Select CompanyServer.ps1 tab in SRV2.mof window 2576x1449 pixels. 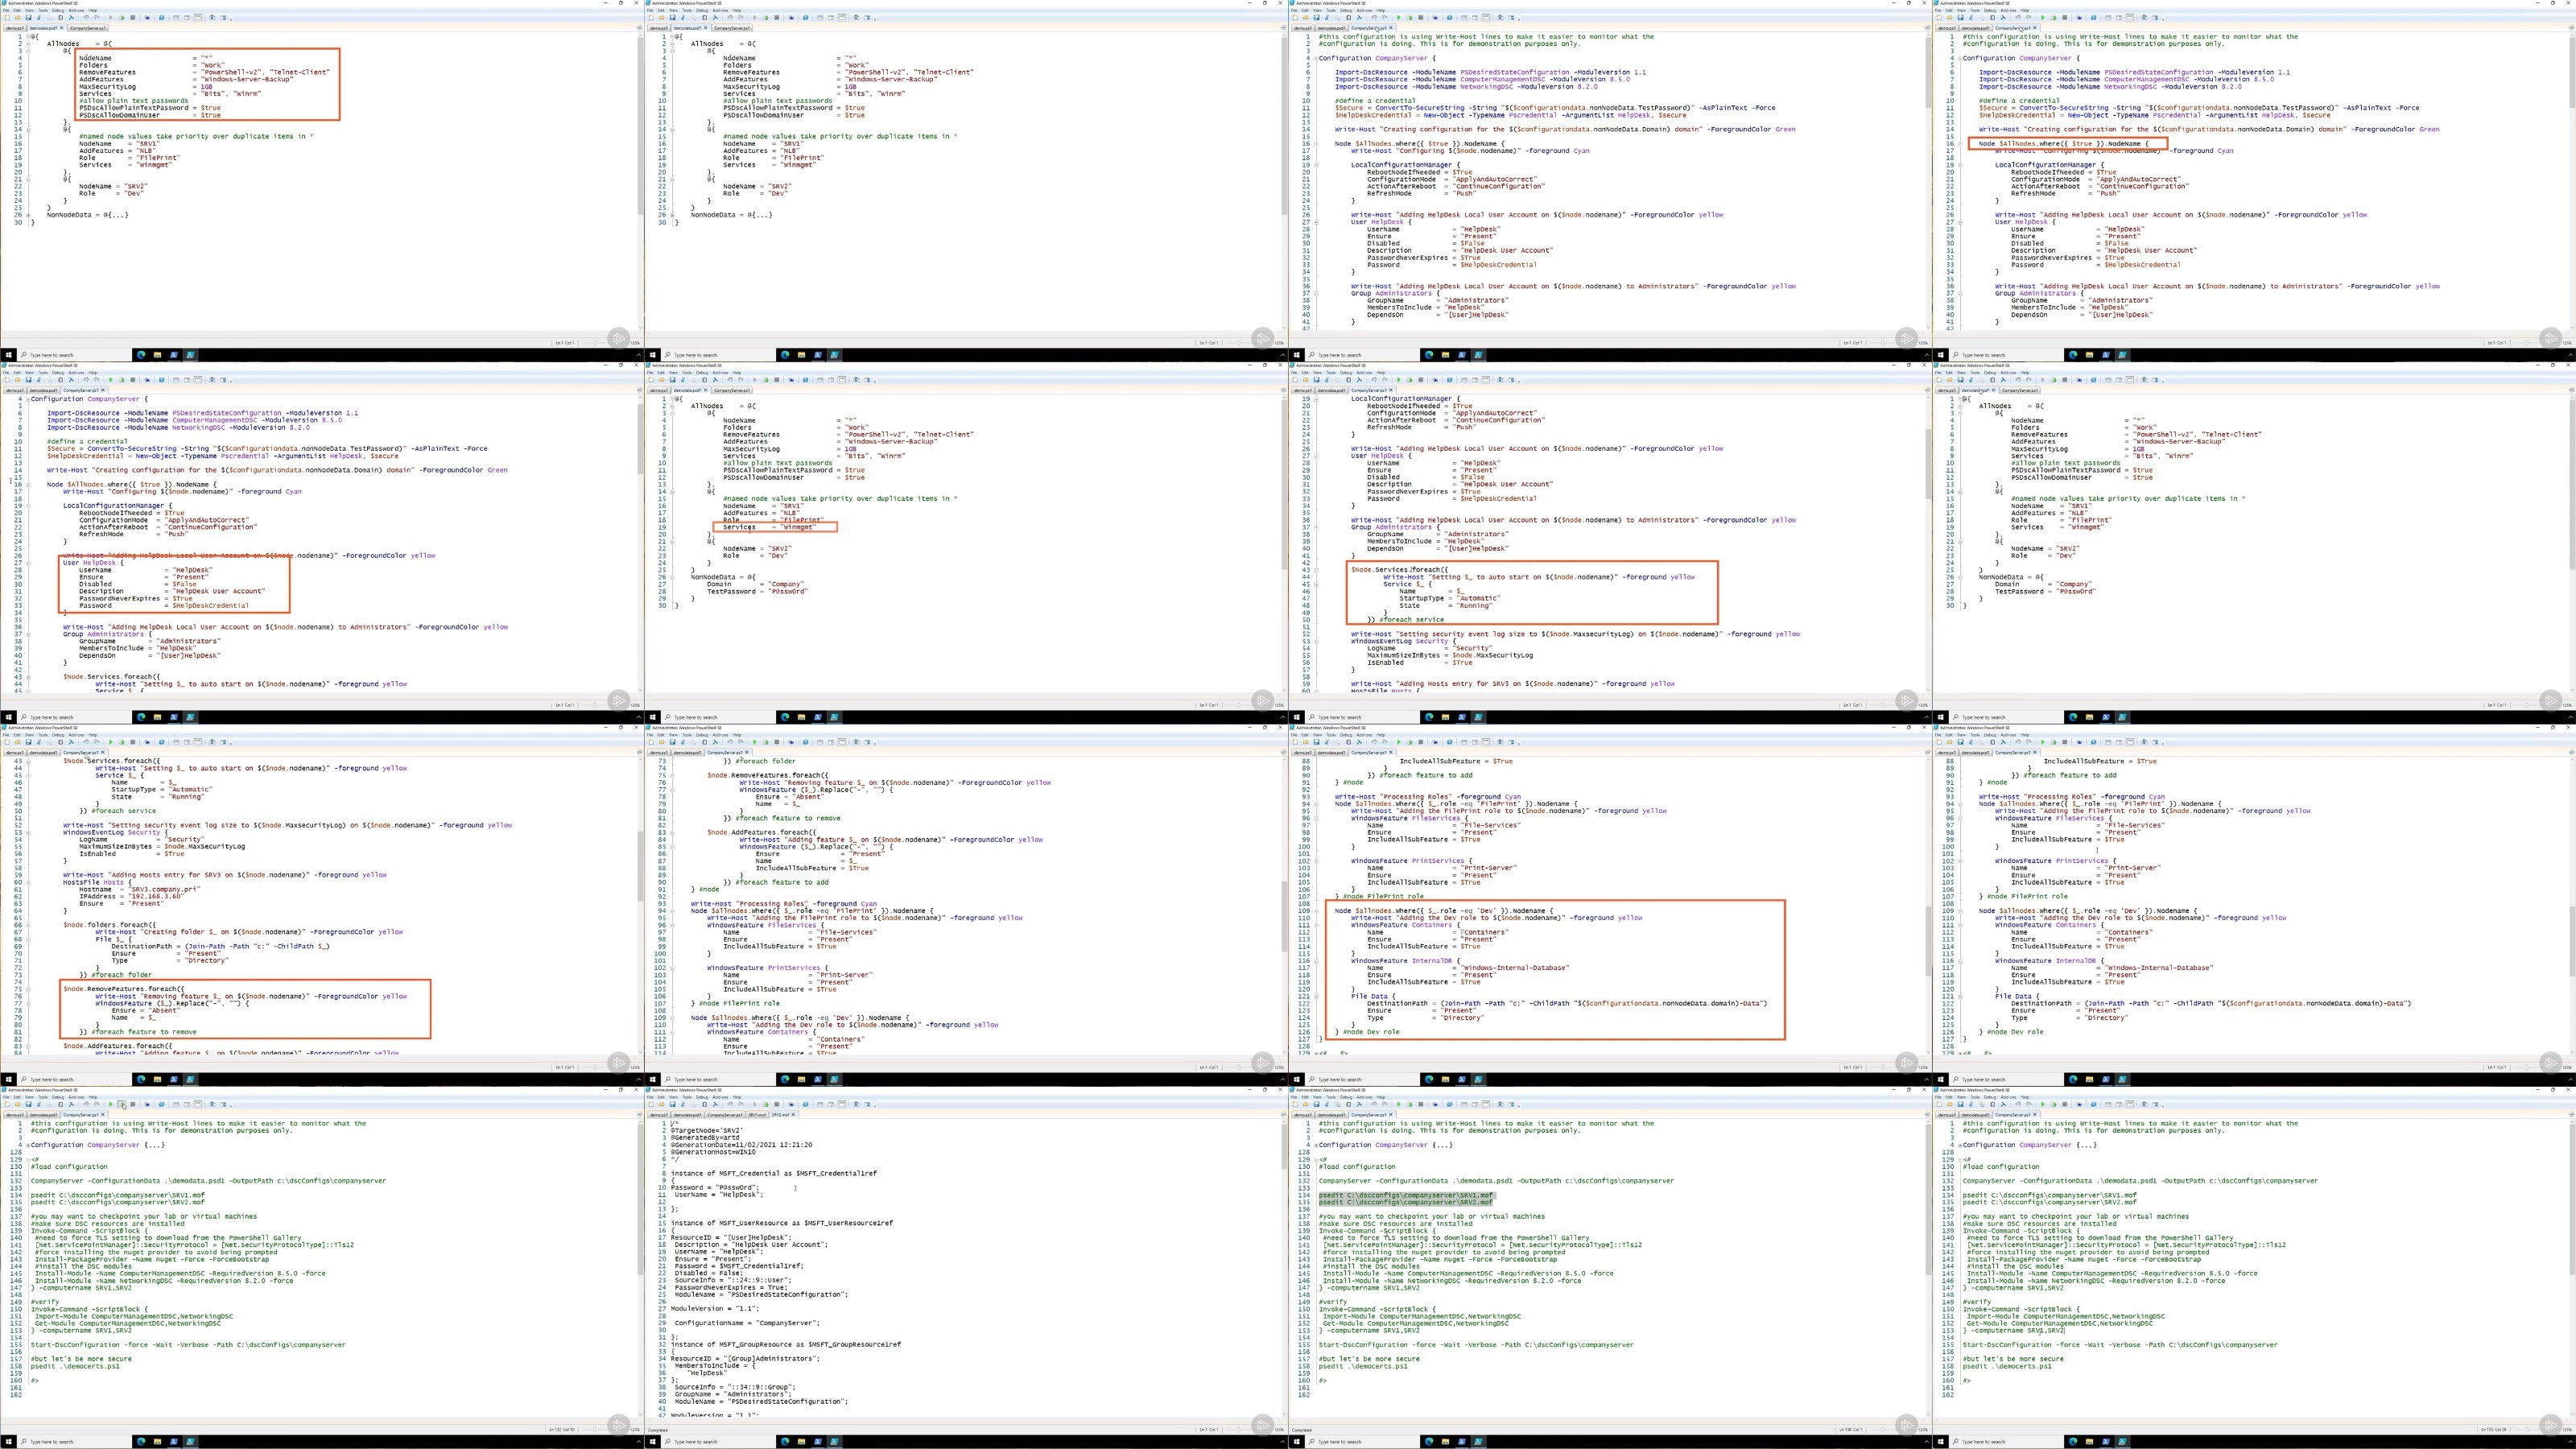pyautogui.click(x=725, y=1115)
